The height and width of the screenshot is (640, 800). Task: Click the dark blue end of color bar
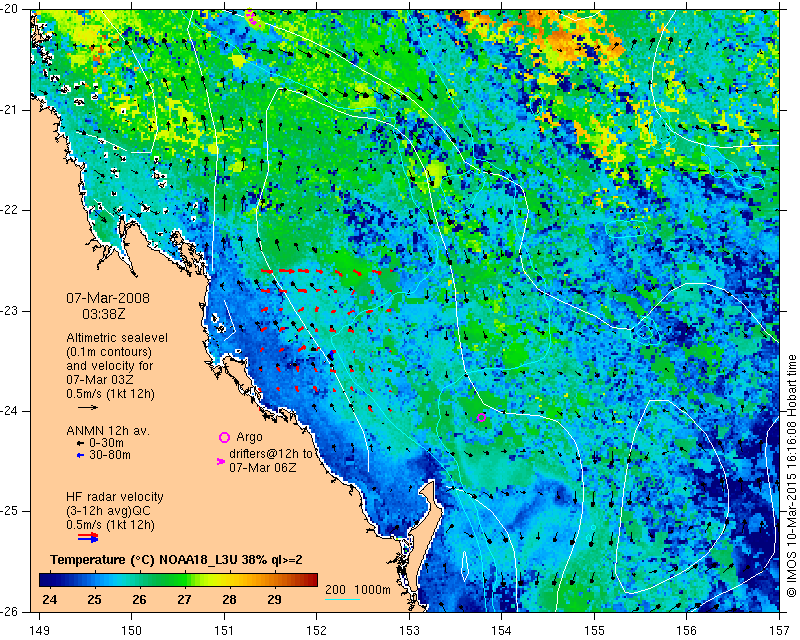[x=44, y=580]
